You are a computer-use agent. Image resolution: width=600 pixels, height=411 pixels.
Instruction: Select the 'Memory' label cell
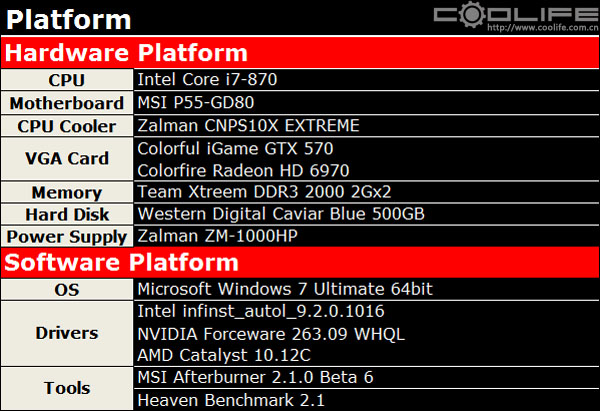tap(67, 192)
